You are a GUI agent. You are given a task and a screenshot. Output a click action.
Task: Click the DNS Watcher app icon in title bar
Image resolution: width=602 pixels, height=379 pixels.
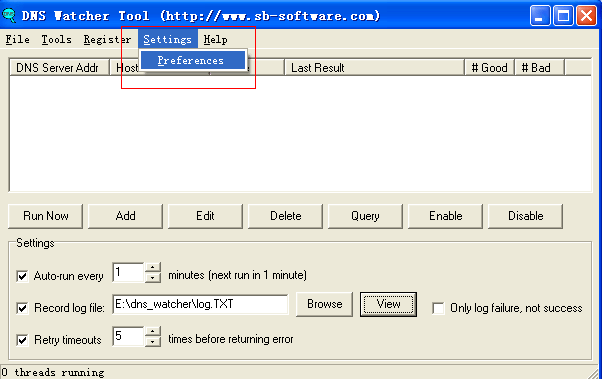(x=8, y=15)
